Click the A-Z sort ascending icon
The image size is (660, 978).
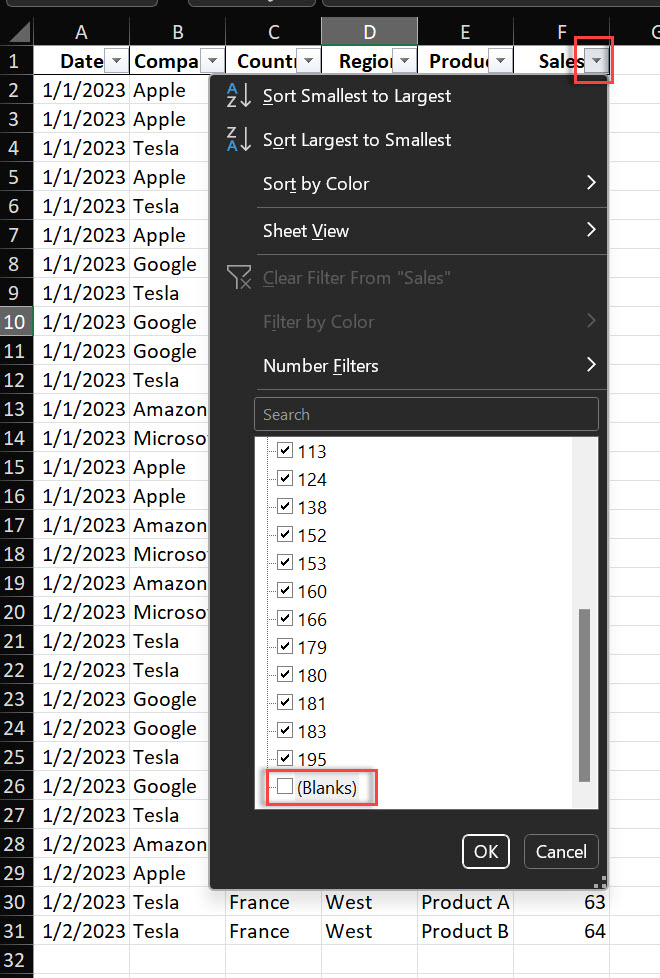coord(239,96)
